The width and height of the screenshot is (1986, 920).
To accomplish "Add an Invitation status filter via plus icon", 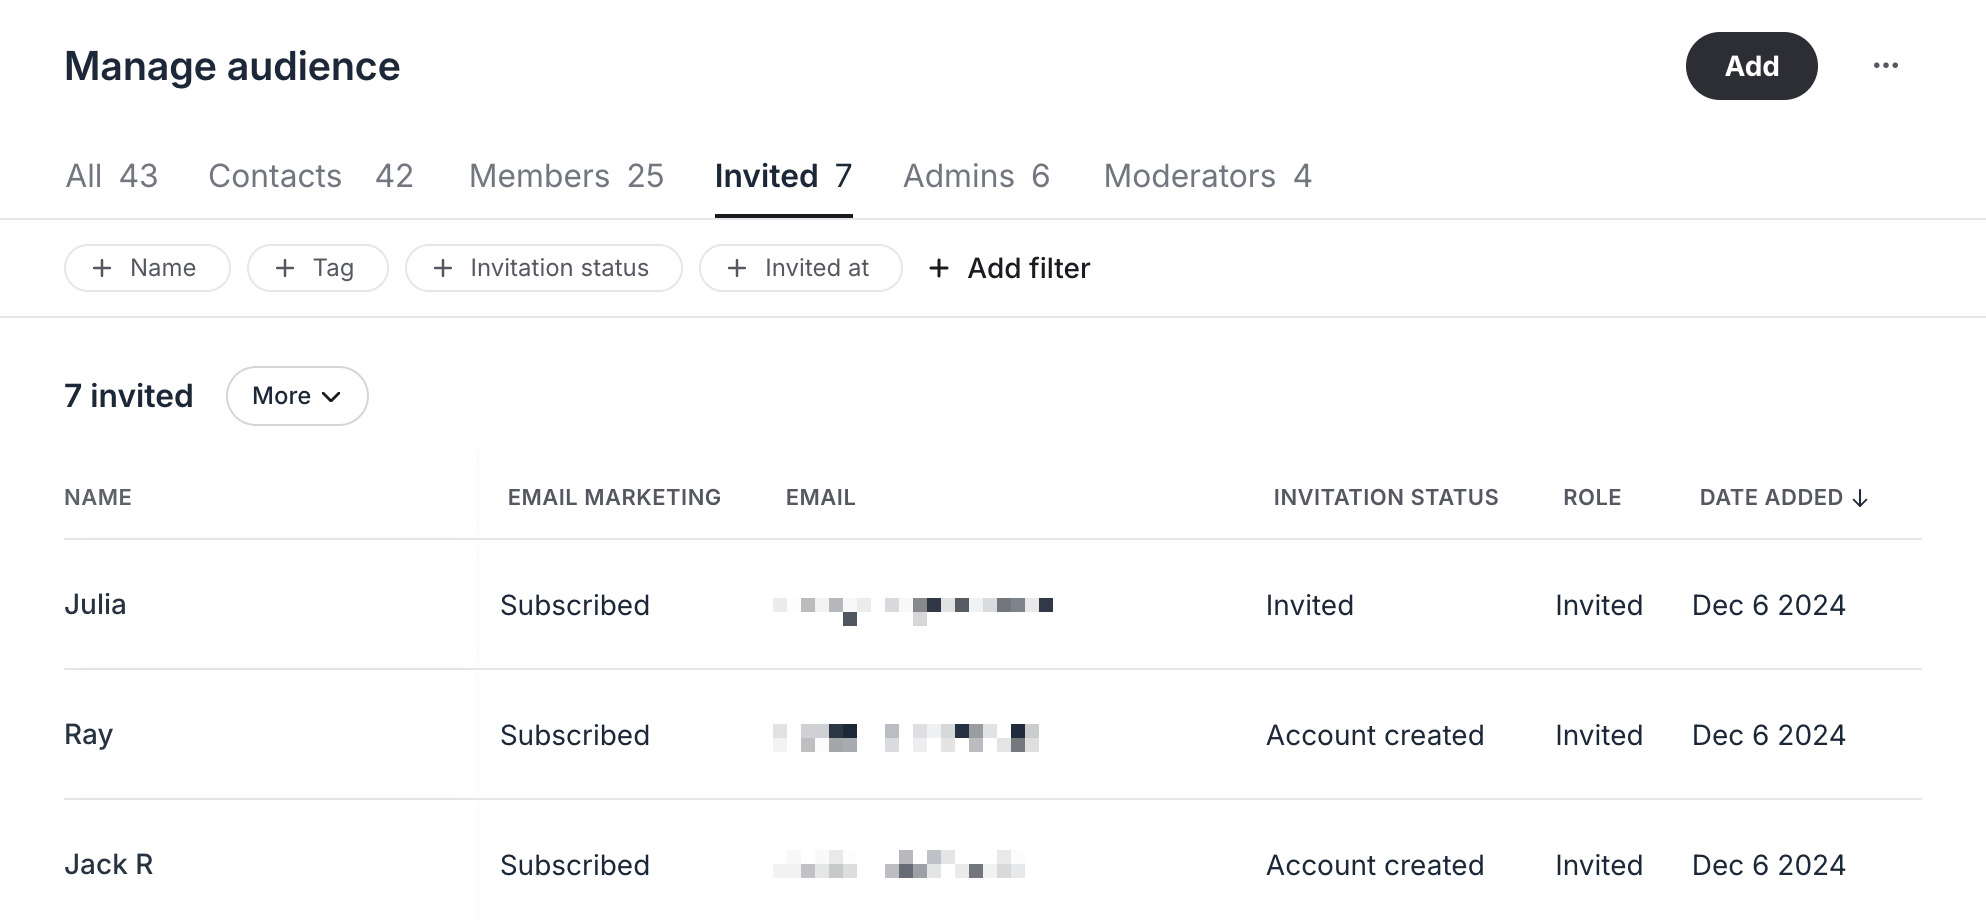I will pyautogui.click(x=441, y=268).
